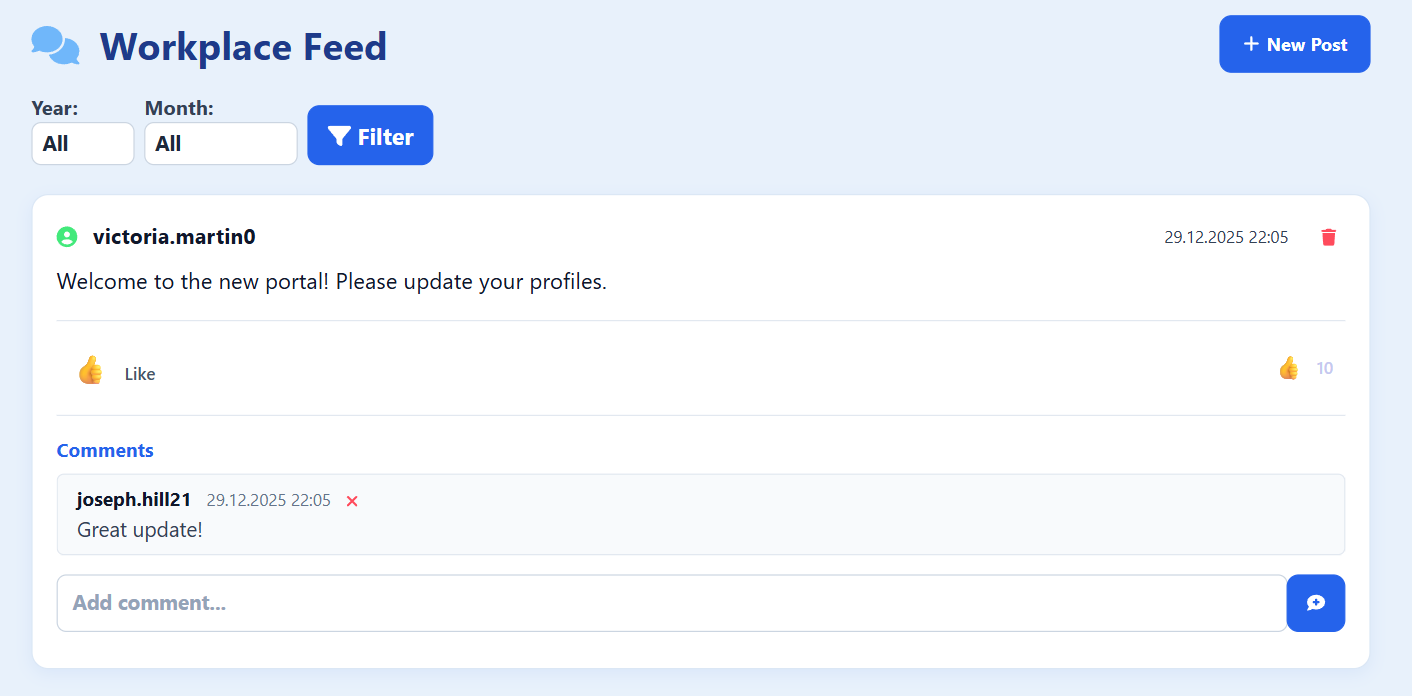This screenshot has width=1412, height=696.
Task: Click the Comments section heading
Action: (x=105, y=450)
